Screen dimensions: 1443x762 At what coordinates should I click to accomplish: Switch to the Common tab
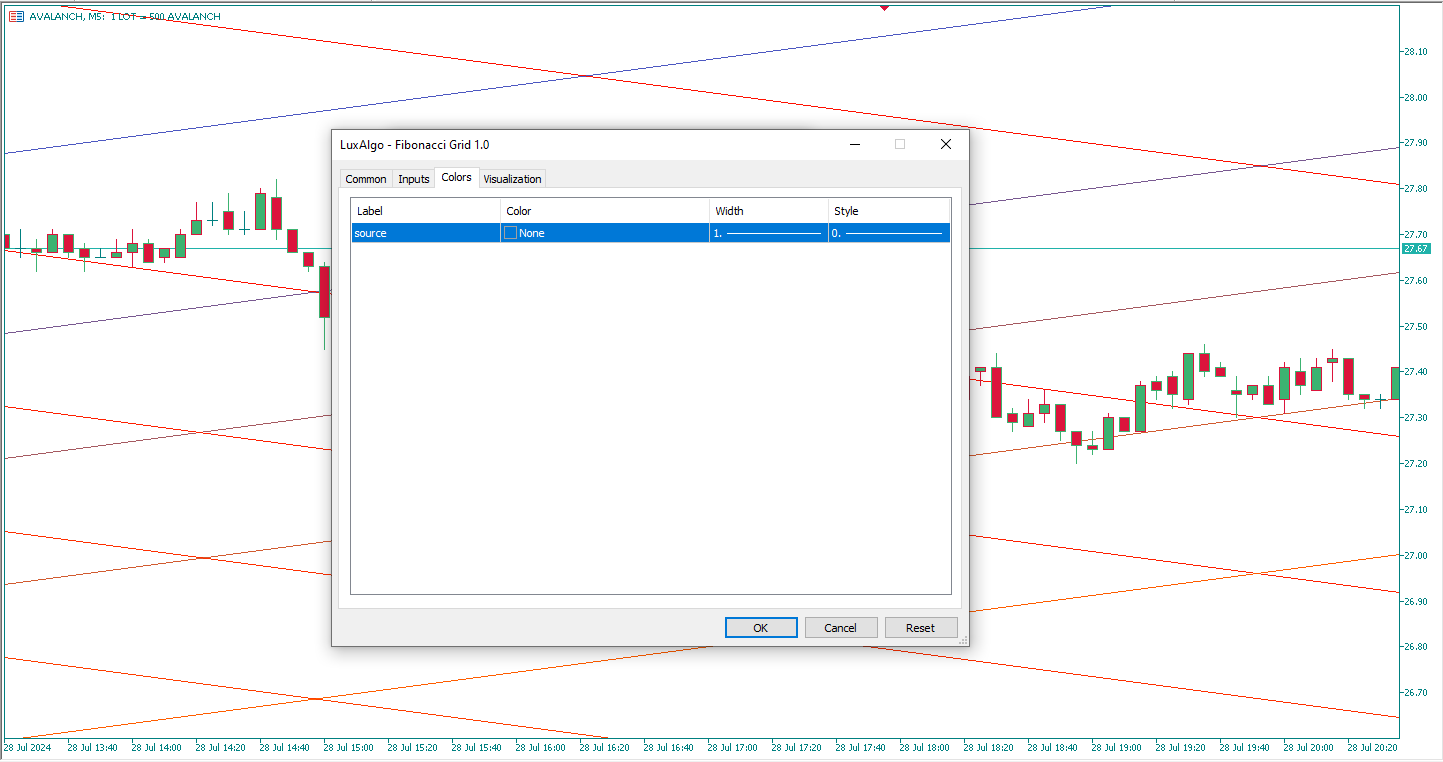[365, 179]
